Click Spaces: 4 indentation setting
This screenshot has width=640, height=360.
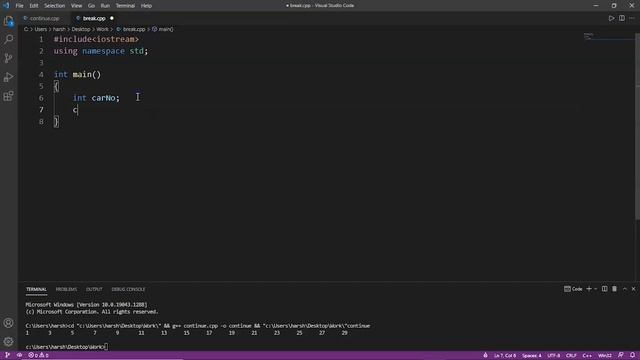[531, 355]
